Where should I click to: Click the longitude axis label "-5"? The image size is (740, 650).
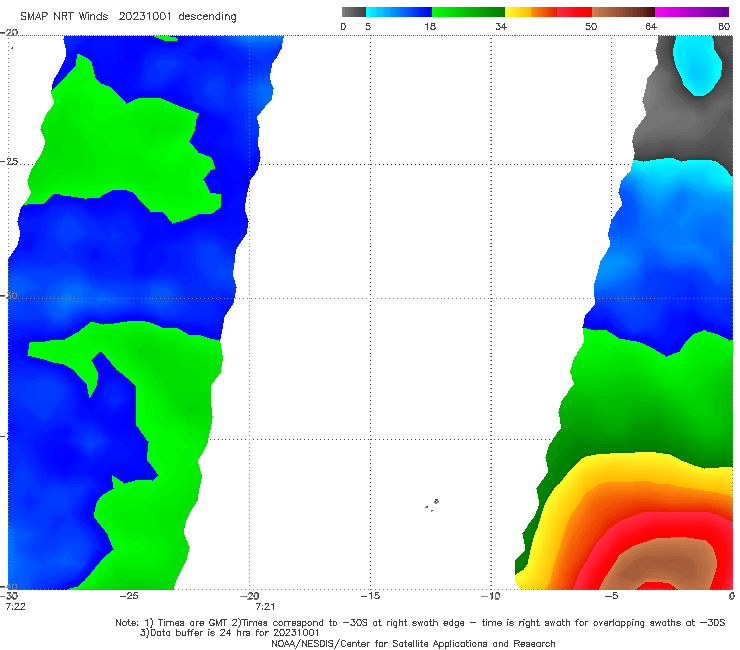point(611,596)
